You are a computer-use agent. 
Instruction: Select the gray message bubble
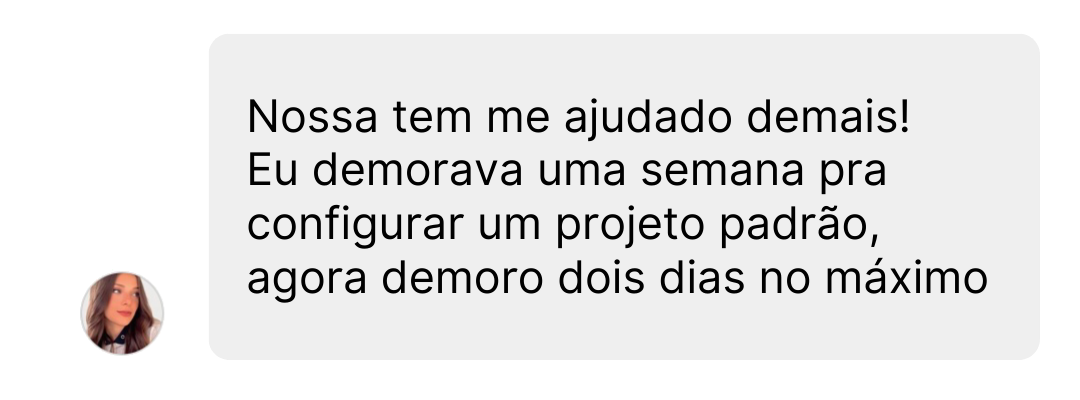pos(624,197)
